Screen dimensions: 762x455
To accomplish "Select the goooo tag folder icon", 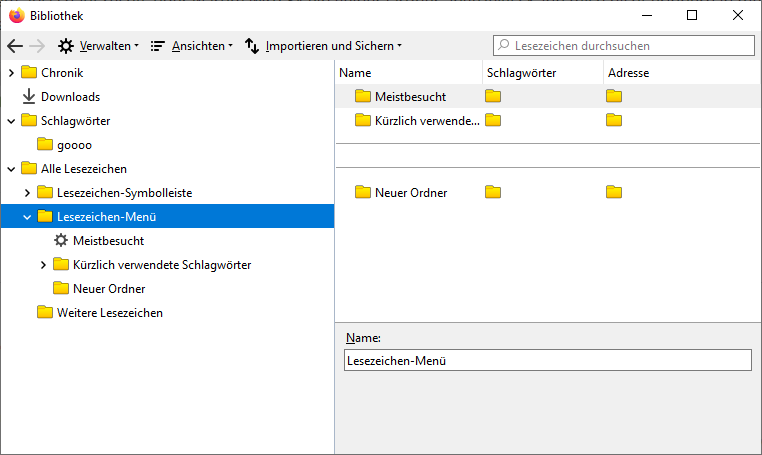I will click(x=44, y=145).
